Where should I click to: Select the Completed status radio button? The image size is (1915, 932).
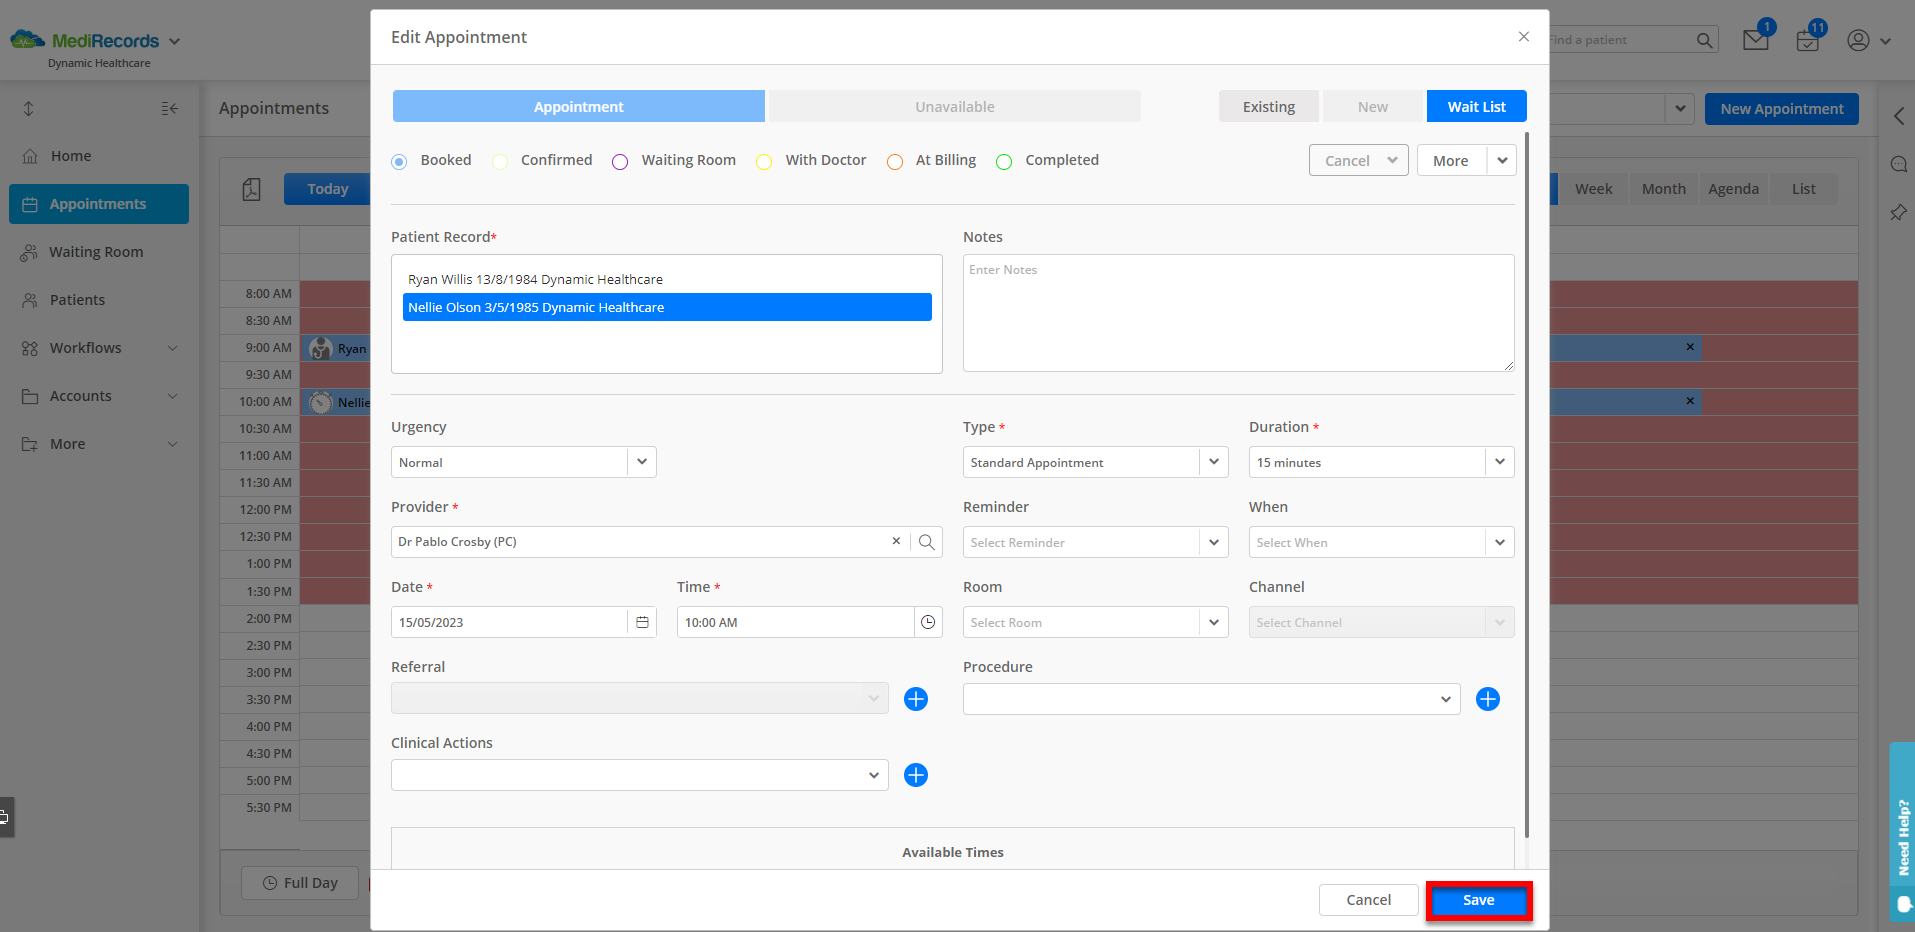pos(1004,161)
